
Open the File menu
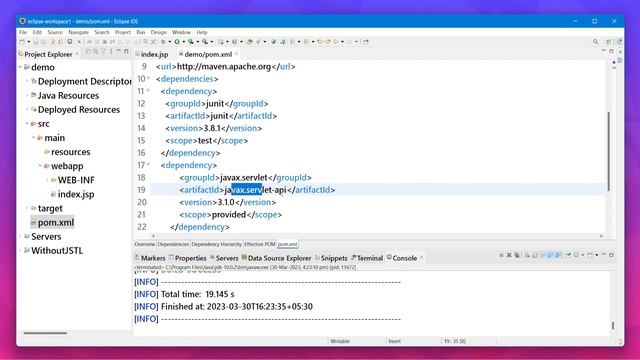[x=23, y=32]
